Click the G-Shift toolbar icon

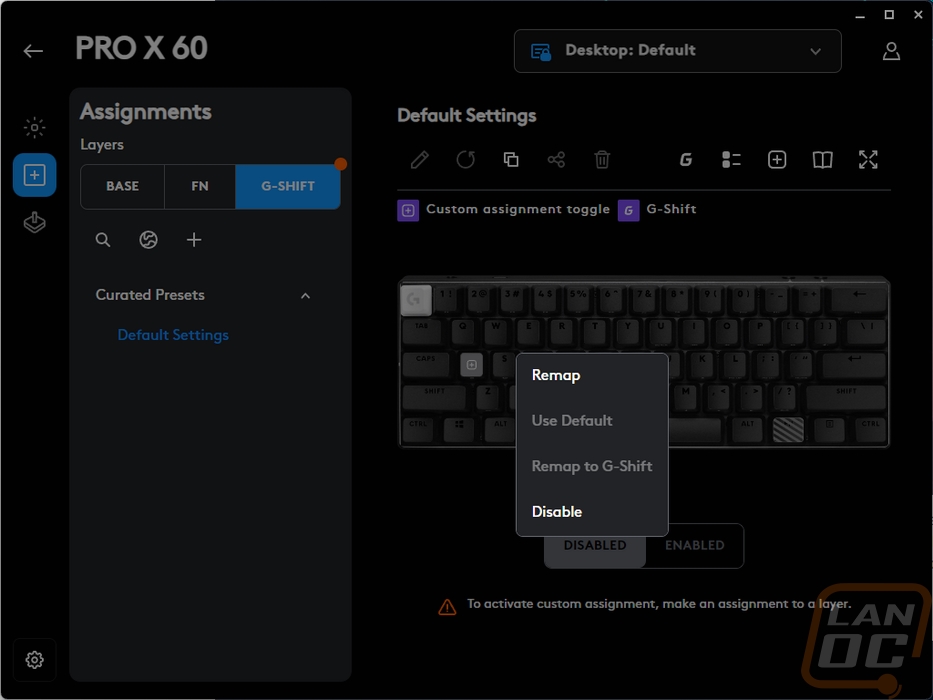[x=686, y=160]
